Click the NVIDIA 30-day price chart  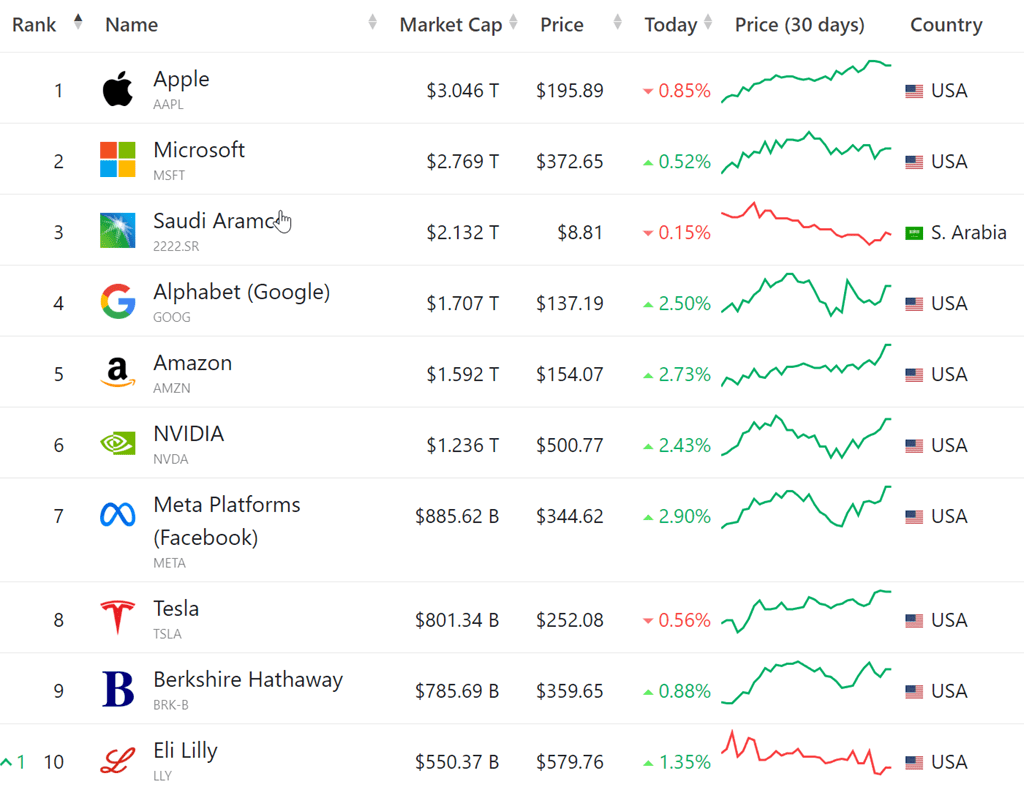(x=806, y=437)
